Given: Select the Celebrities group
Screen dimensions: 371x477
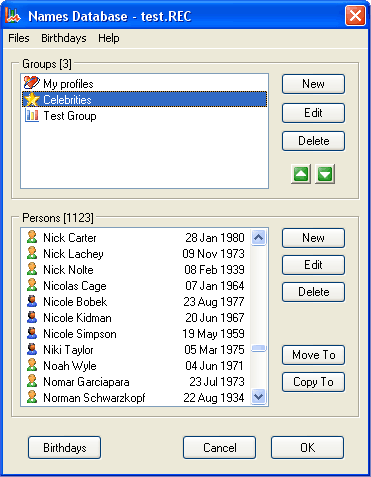Looking at the screenshot, I should [144, 99].
